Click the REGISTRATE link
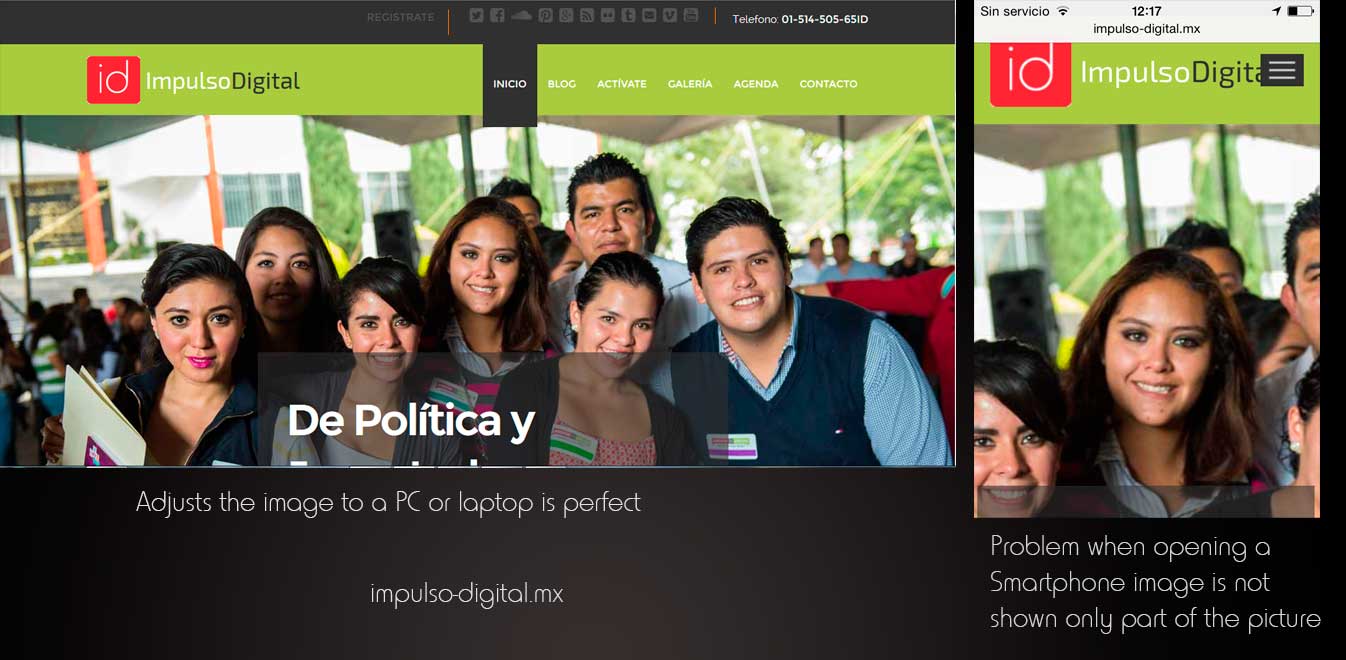1346x660 pixels. point(400,17)
